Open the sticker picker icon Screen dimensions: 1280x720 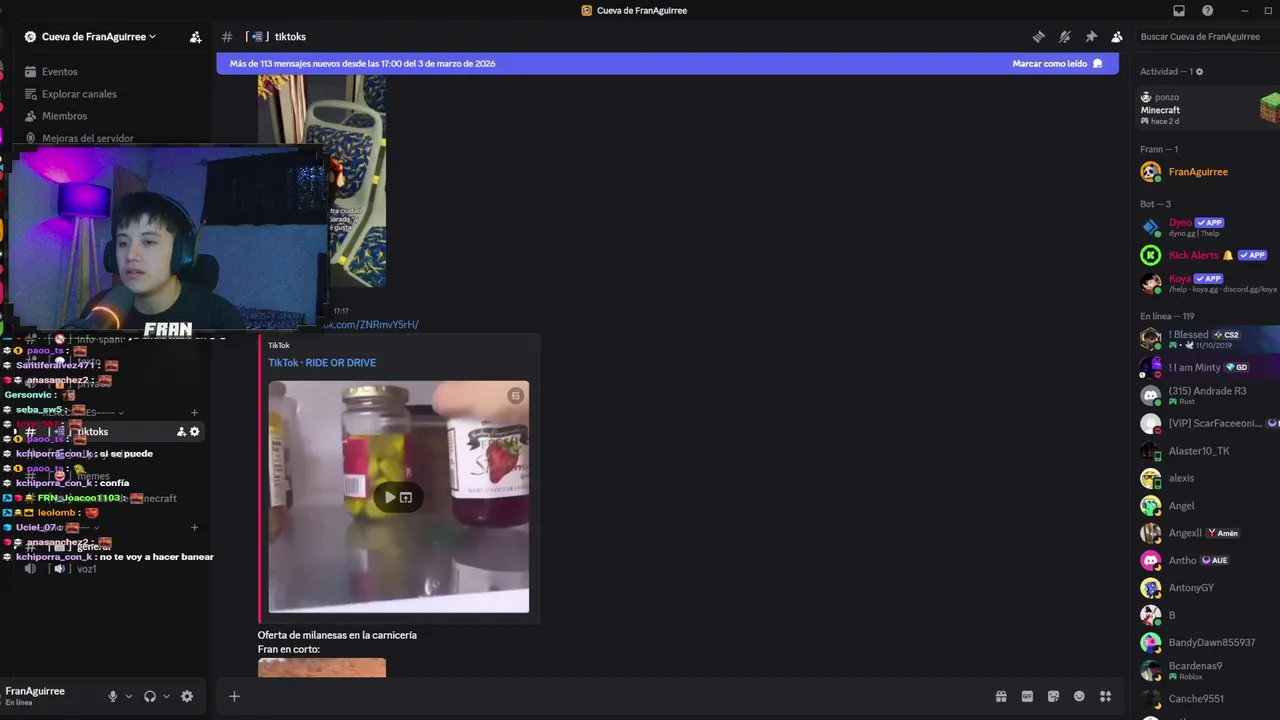[1053, 696]
